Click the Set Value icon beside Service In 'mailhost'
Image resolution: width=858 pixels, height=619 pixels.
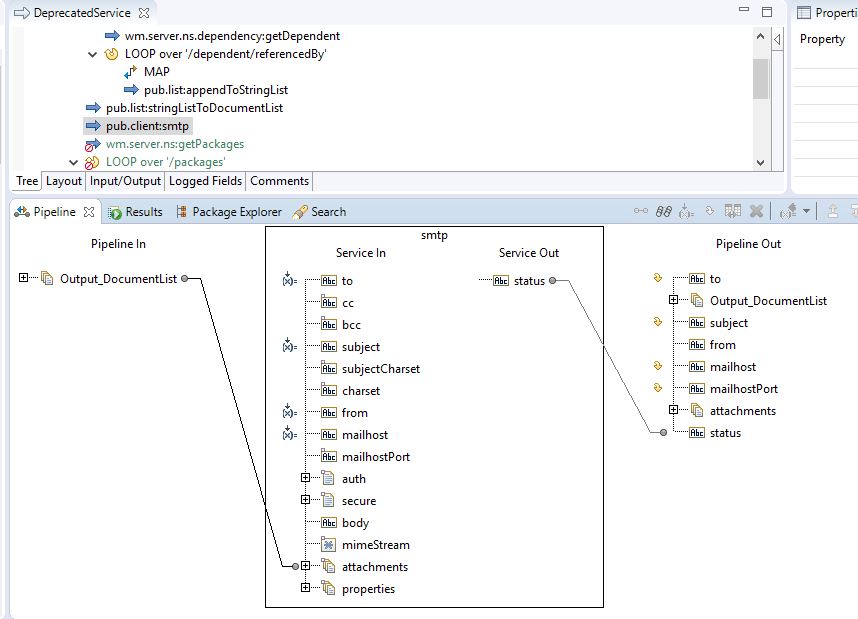point(289,433)
